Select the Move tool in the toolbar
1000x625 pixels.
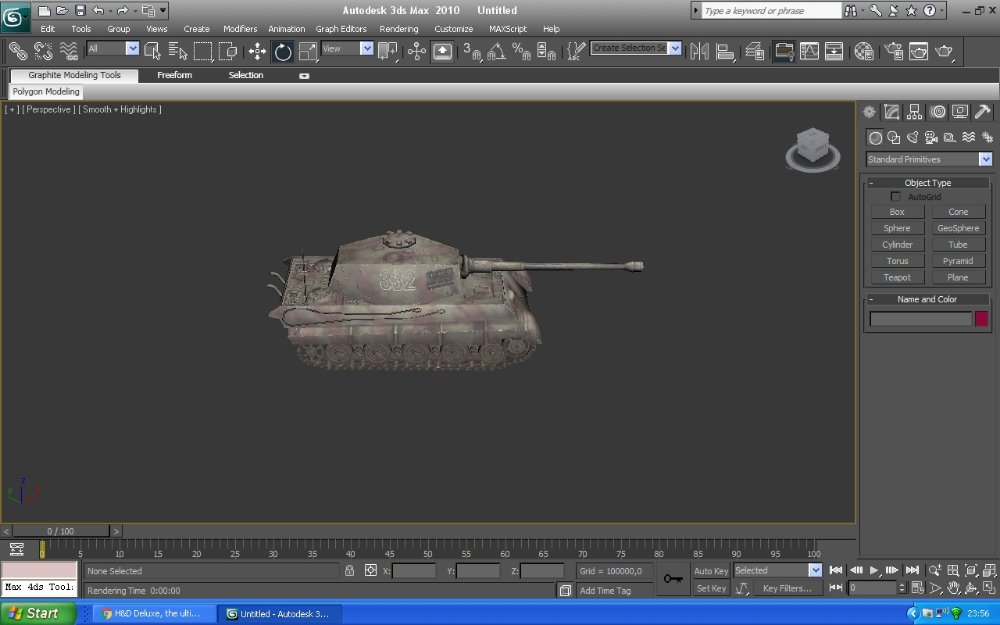(x=257, y=51)
